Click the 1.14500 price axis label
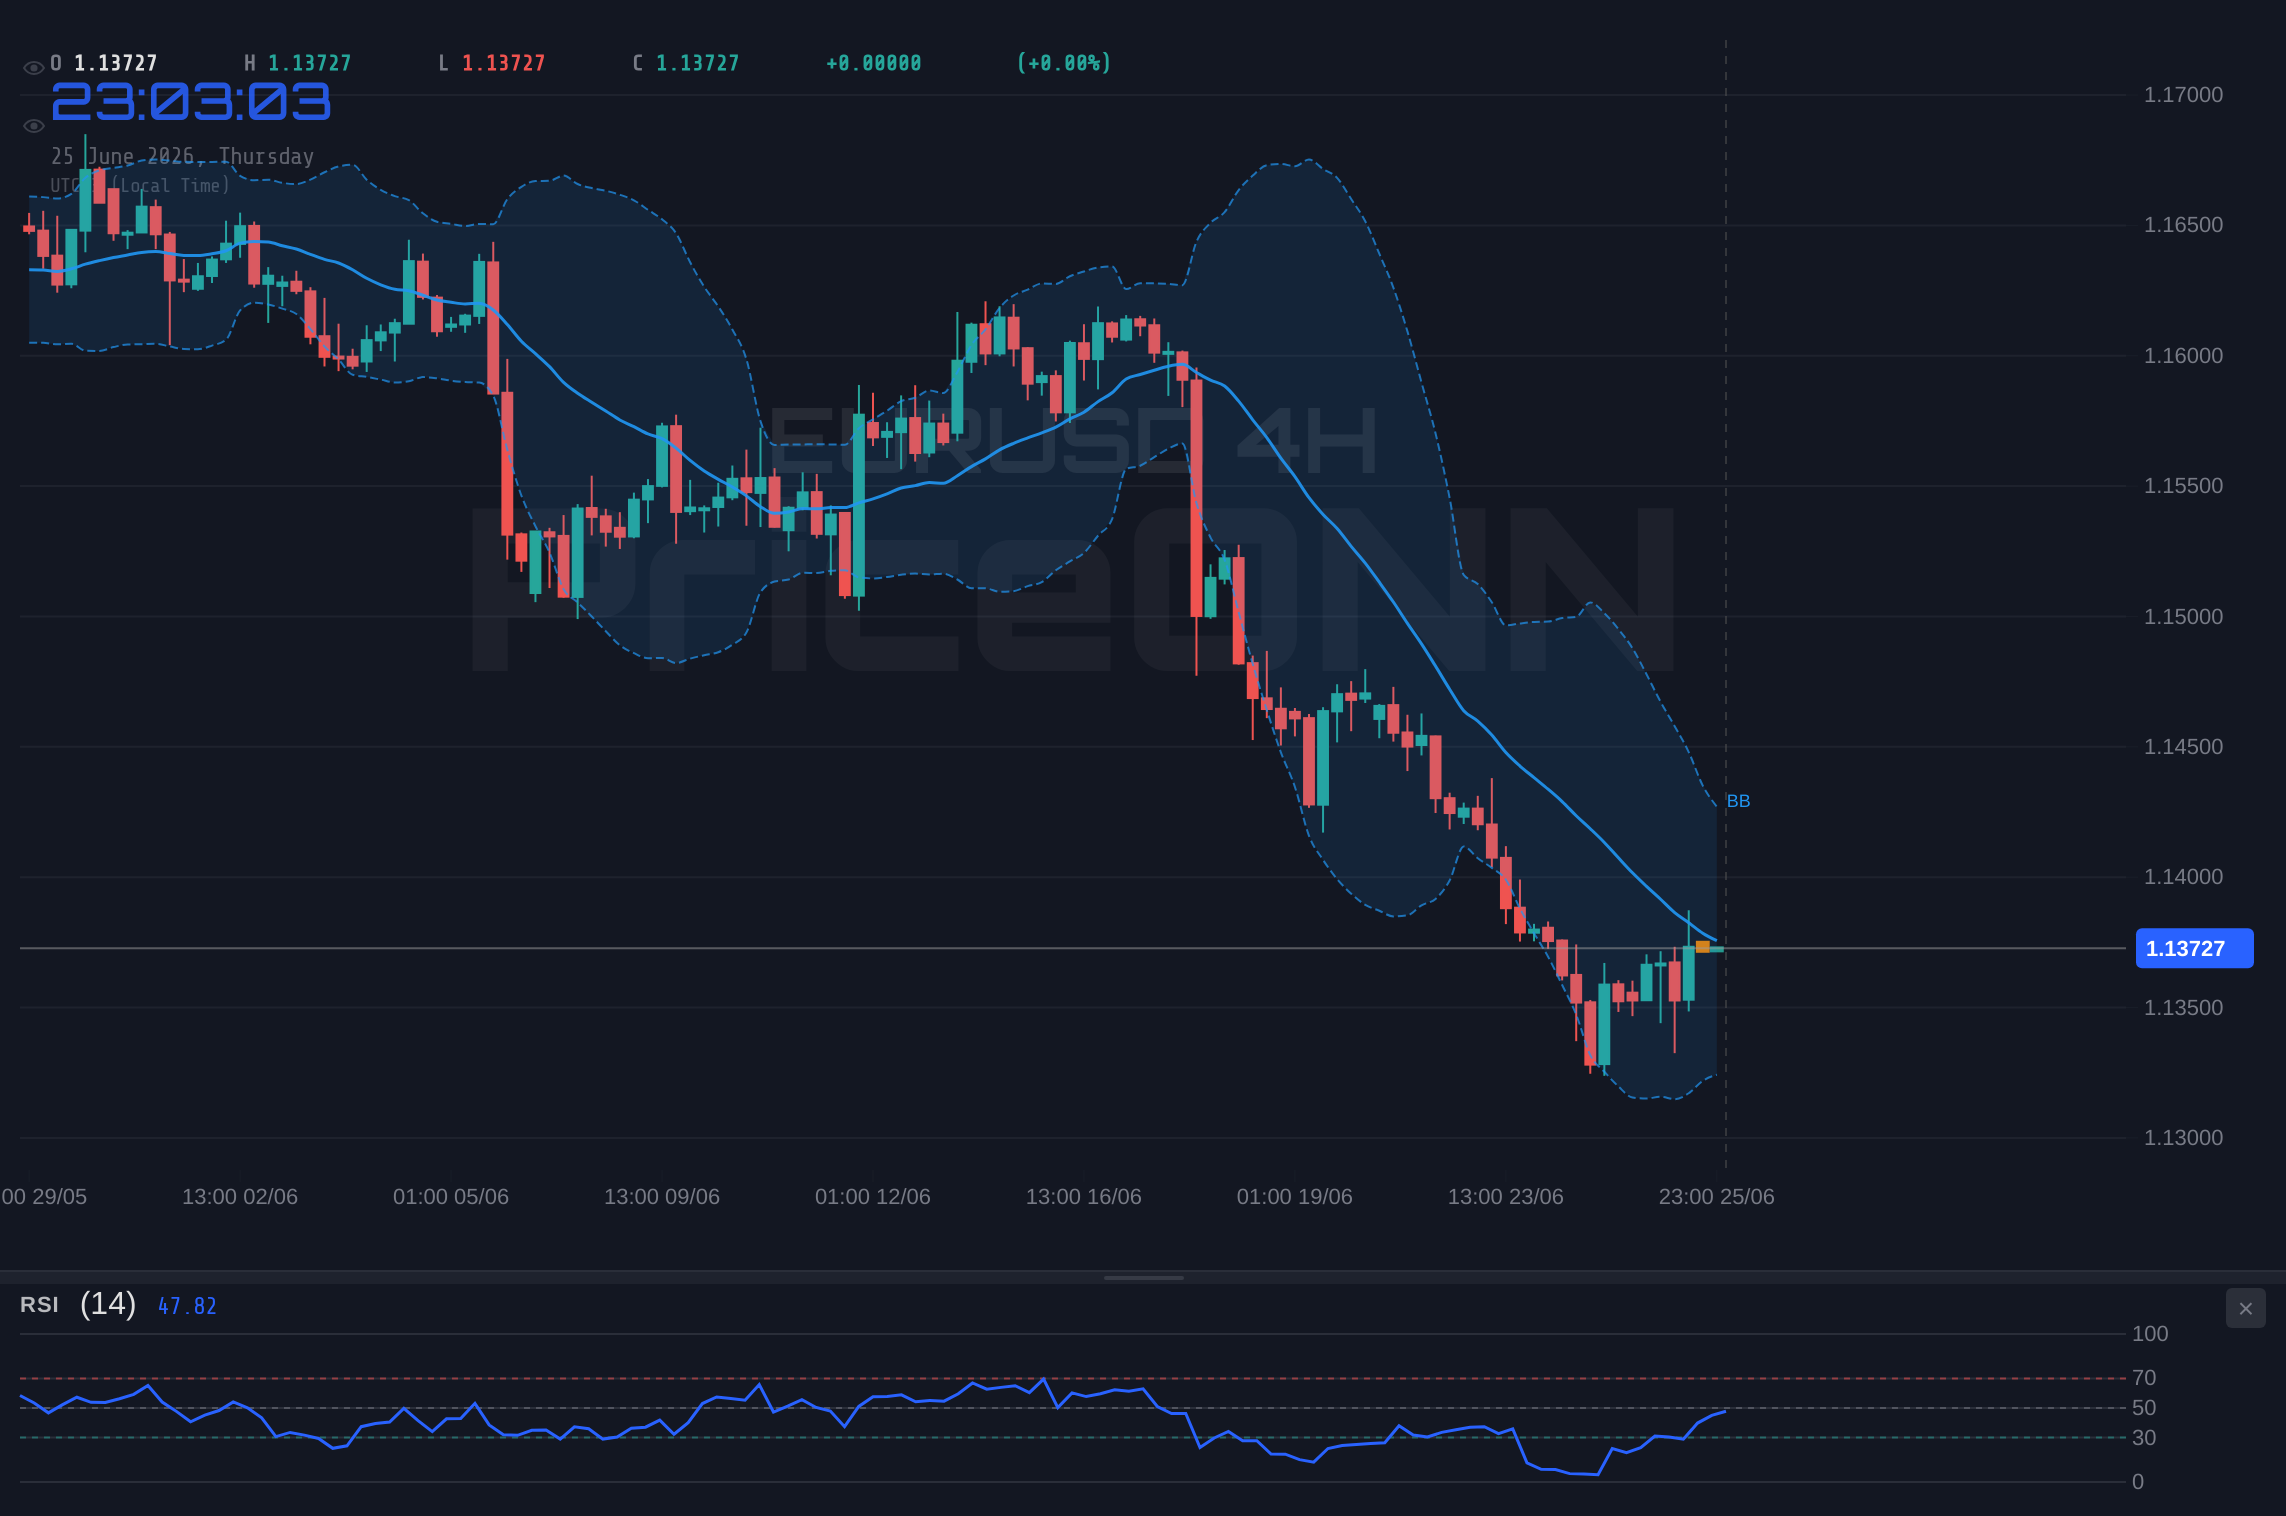 click(x=2183, y=747)
